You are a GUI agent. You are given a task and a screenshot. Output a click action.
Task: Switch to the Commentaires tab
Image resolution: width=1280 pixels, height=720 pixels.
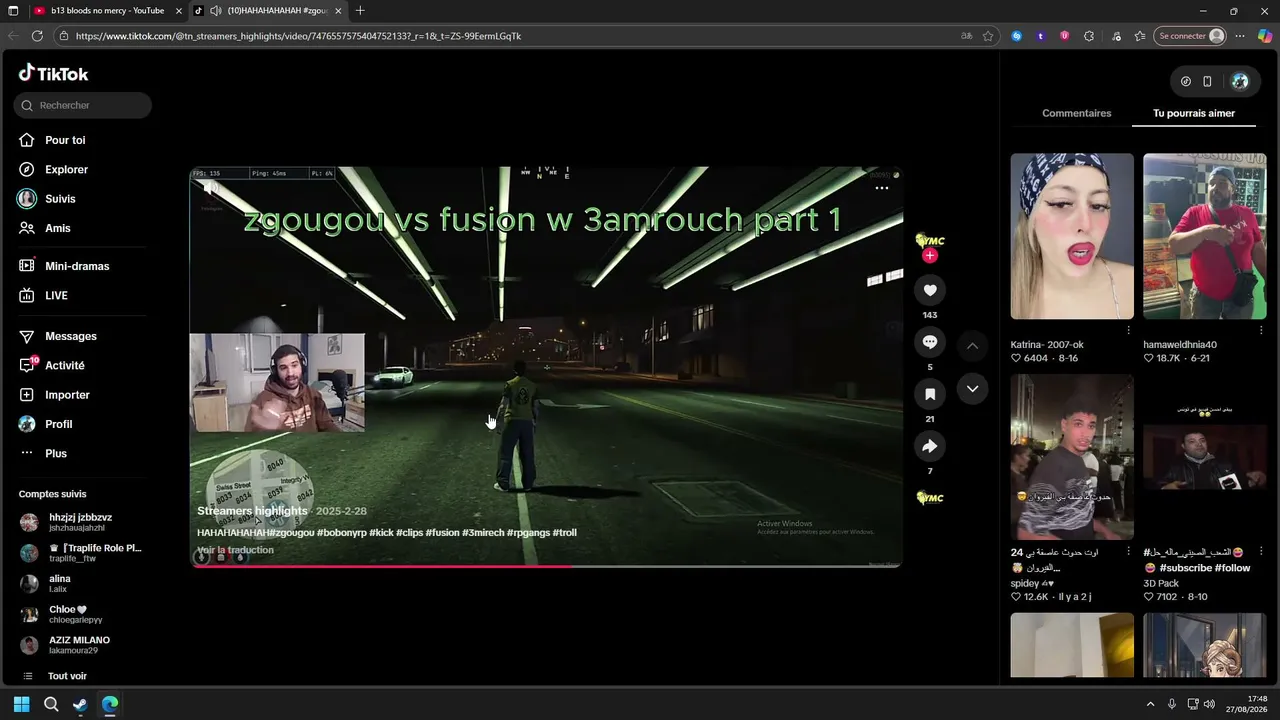(1076, 113)
